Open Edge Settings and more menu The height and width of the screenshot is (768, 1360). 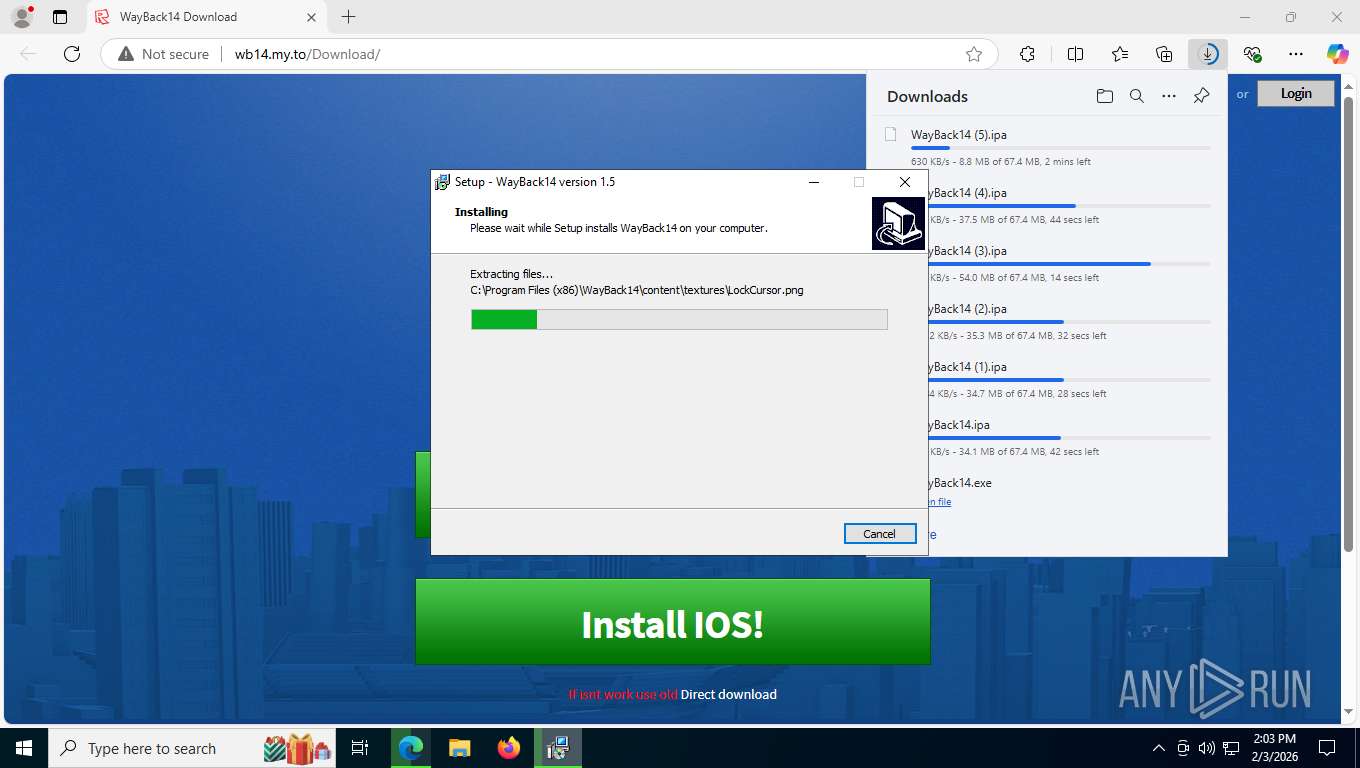(1296, 54)
